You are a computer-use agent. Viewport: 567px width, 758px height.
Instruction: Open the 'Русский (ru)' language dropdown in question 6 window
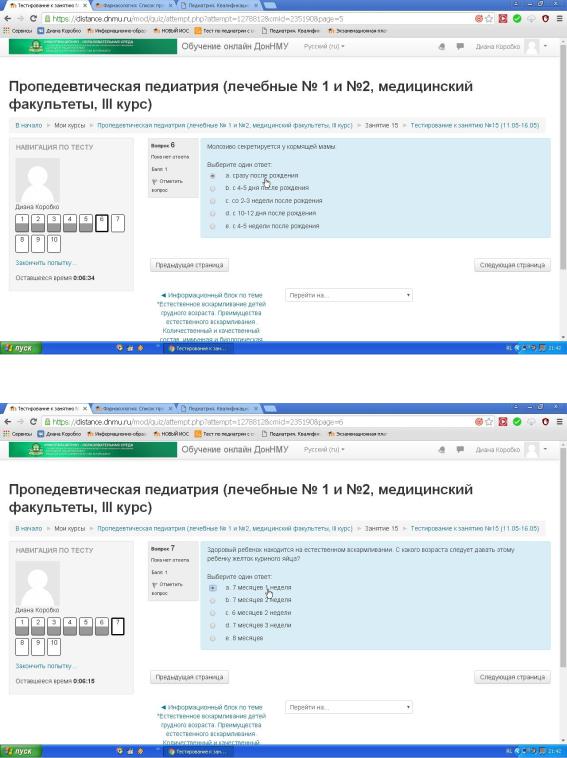click(324, 46)
